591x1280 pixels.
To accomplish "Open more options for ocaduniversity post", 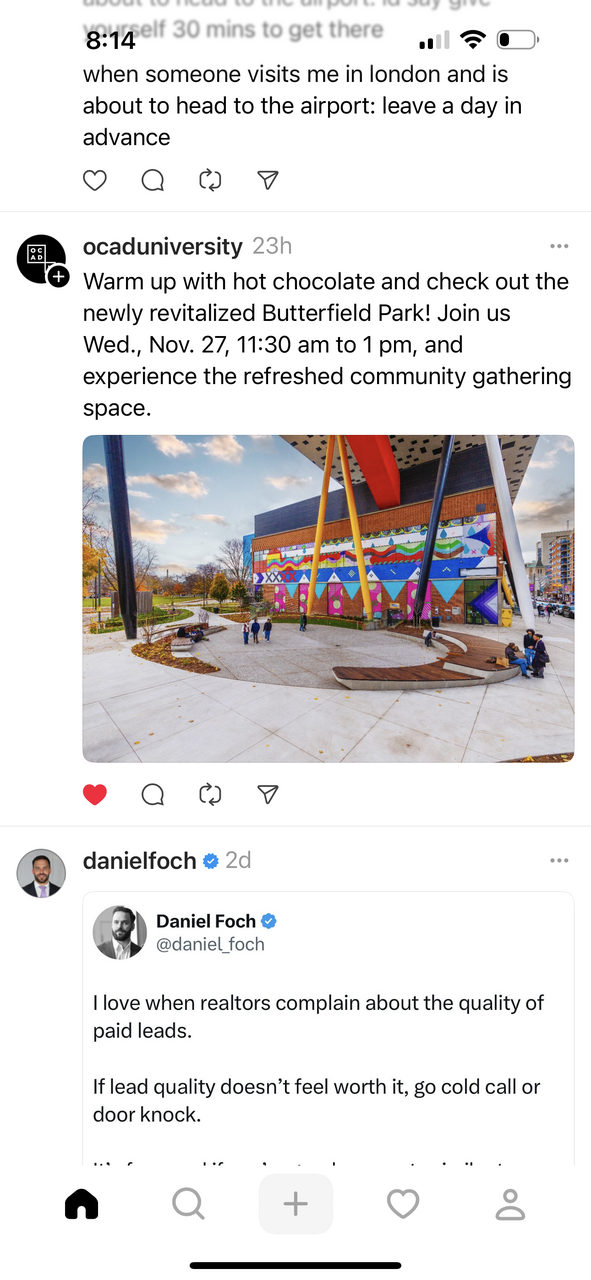I will [x=559, y=246].
